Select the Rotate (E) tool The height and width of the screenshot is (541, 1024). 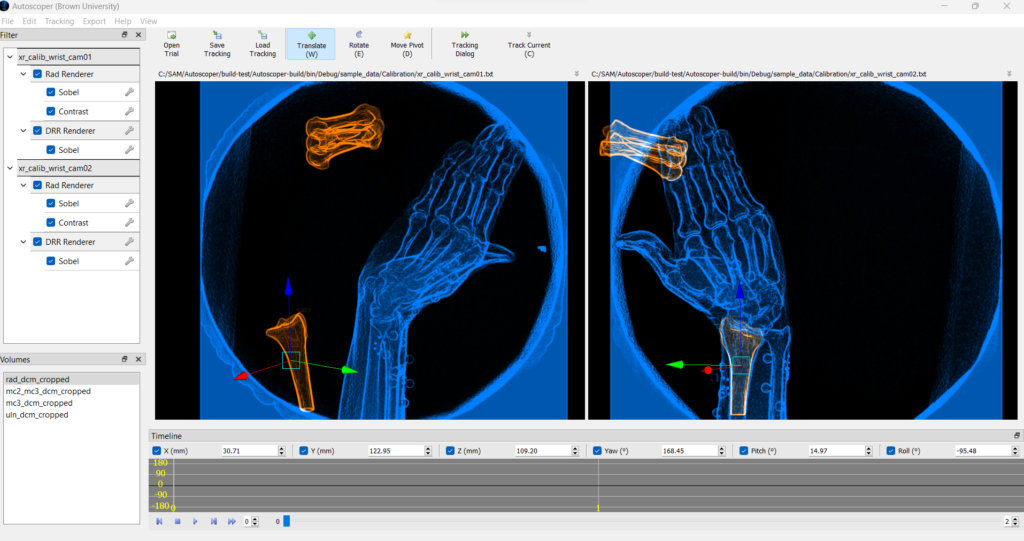(359, 44)
